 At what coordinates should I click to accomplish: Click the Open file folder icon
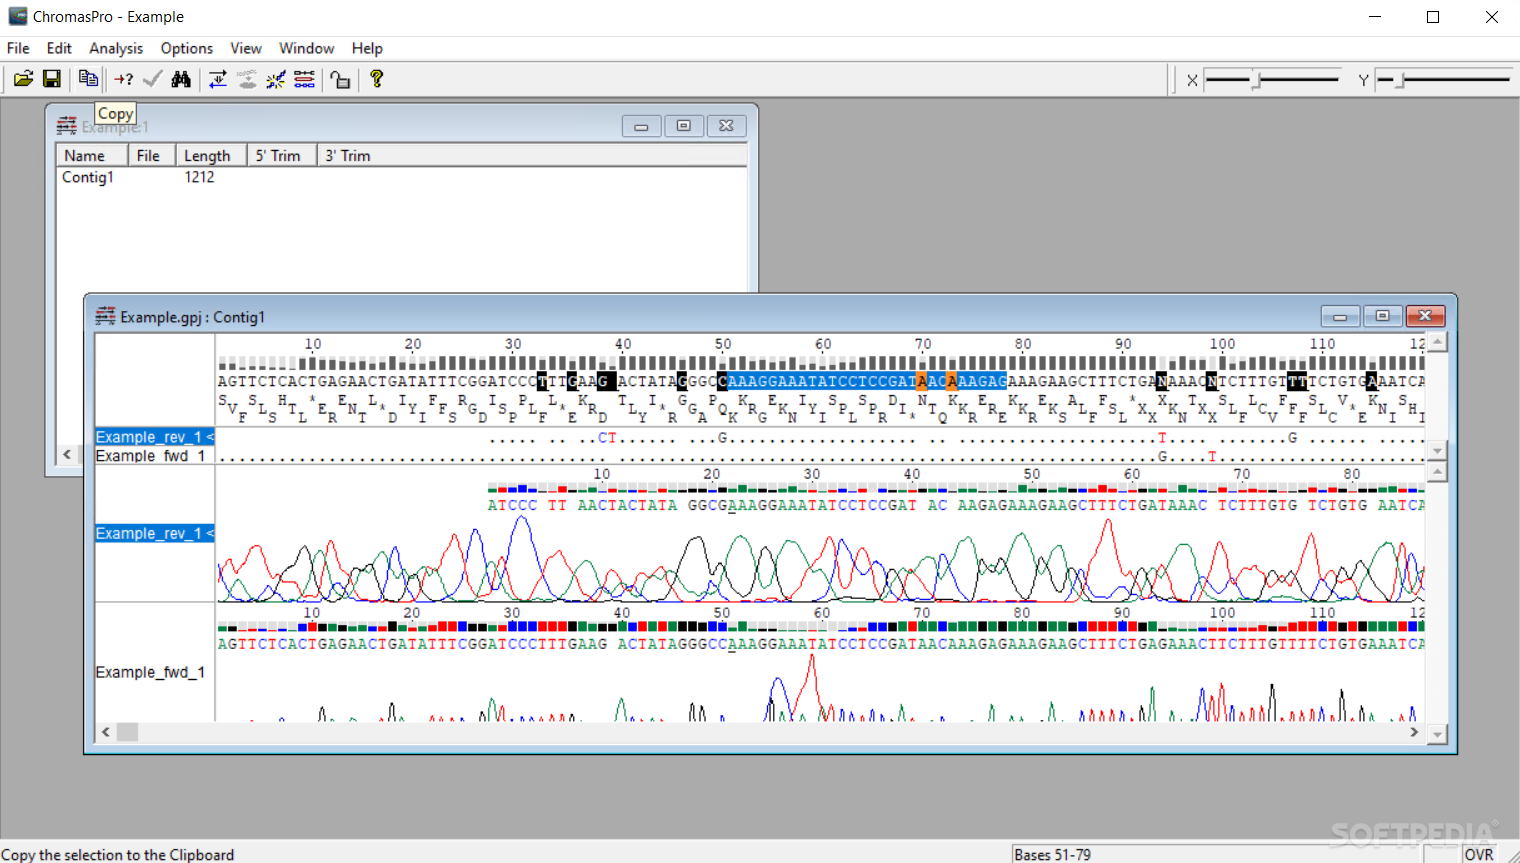click(x=23, y=79)
